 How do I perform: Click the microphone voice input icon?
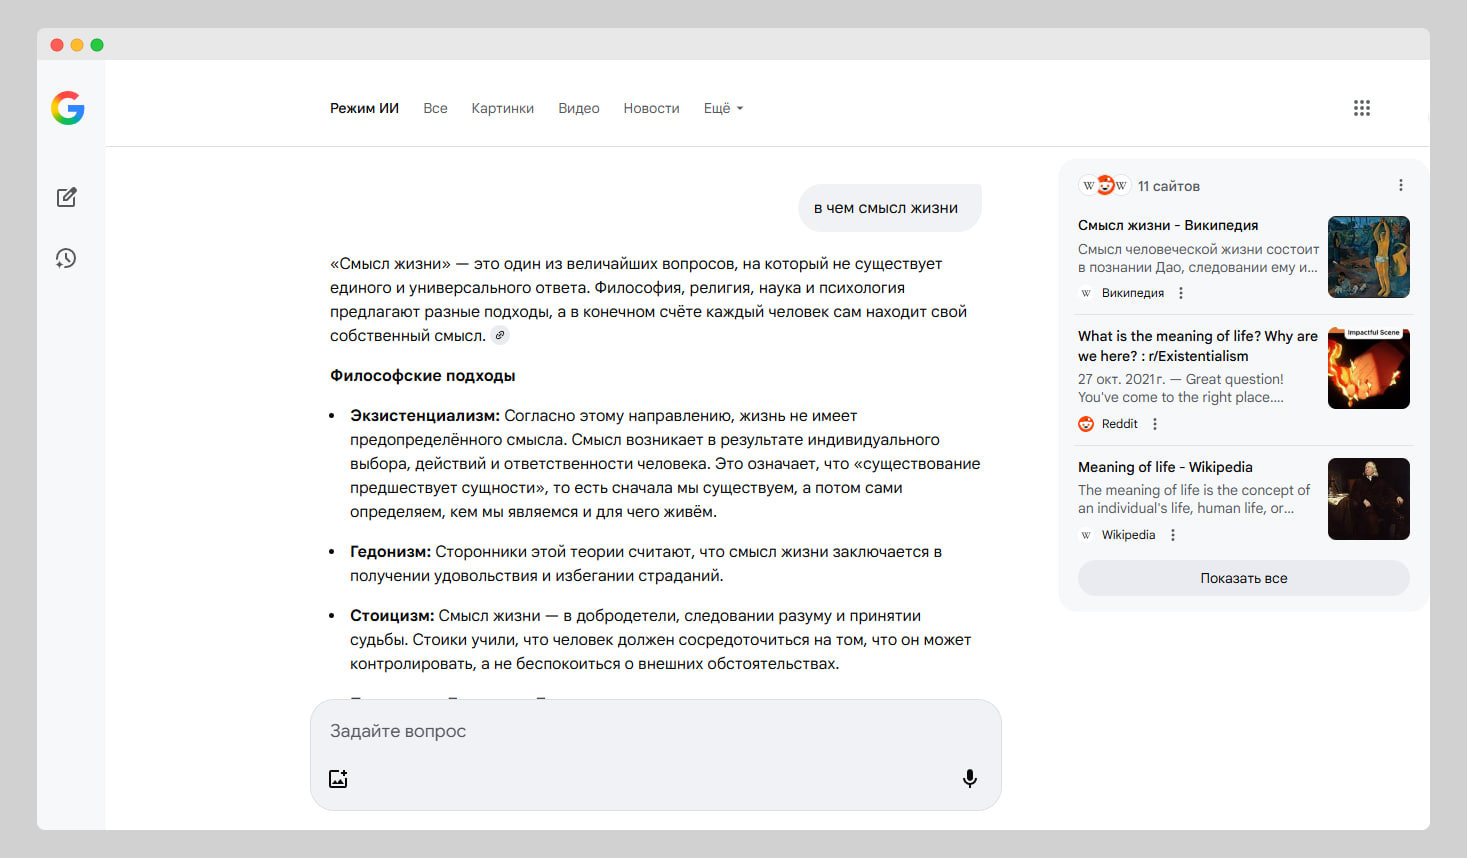tap(969, 778)
